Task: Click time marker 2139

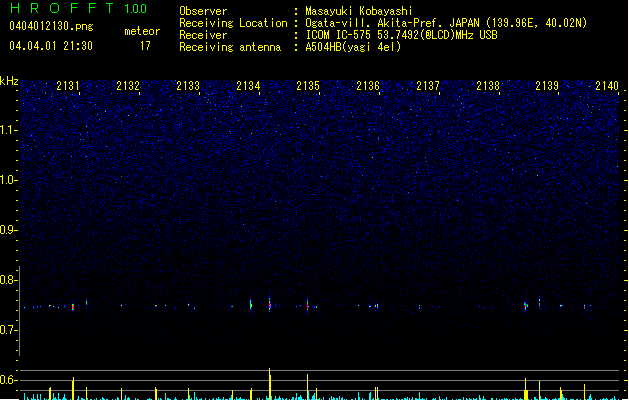Action: (x=547, y=86)
